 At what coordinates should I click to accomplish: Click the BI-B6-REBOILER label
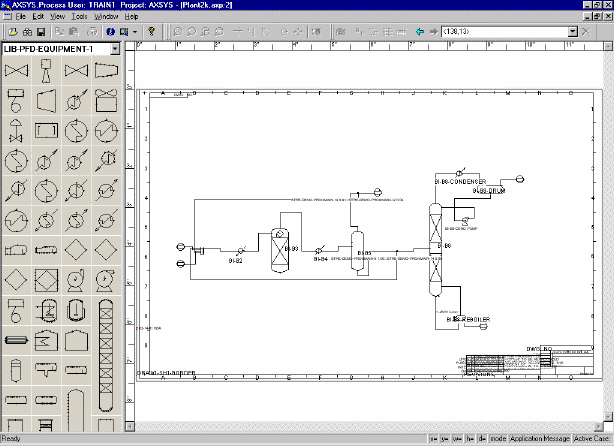click(x=468, y=320)
